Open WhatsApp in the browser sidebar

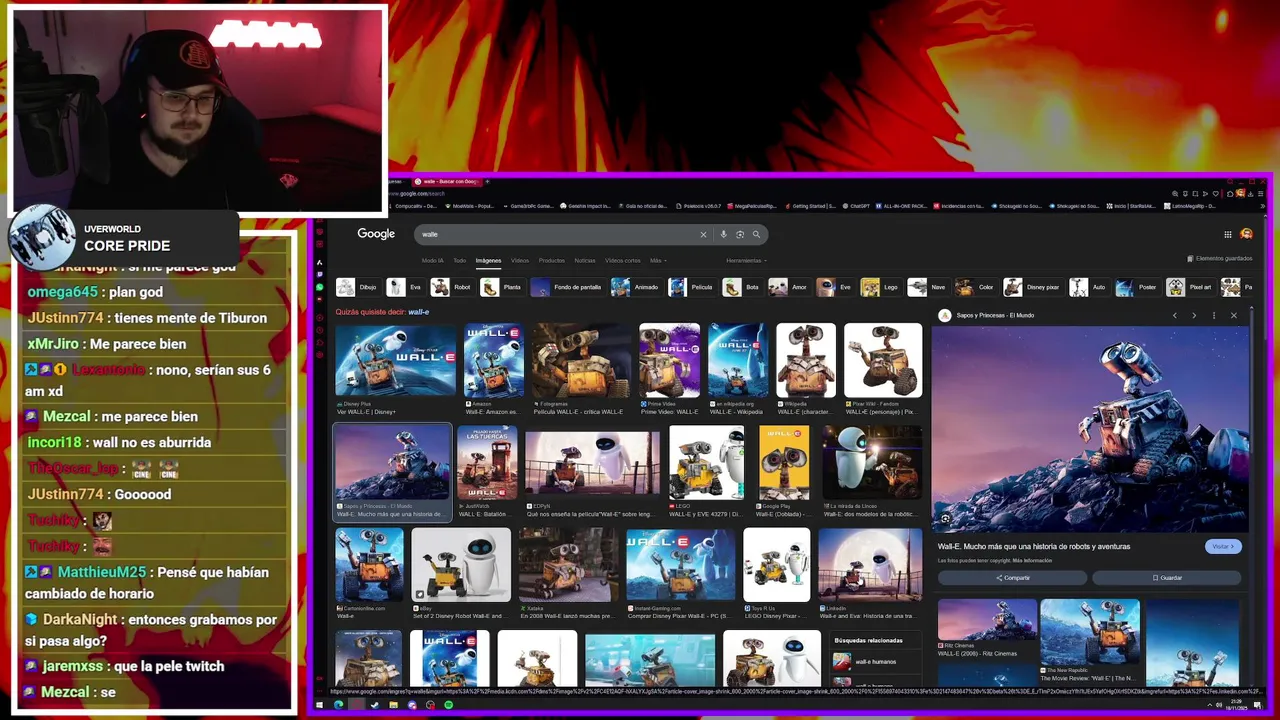point(320,287)
